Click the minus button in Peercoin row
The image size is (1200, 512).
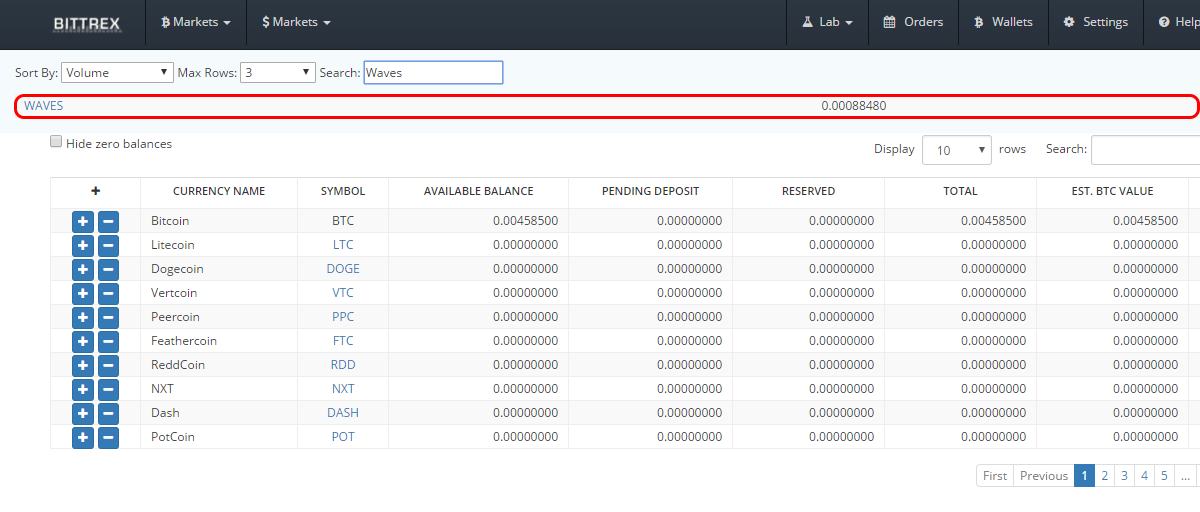coord(108,317)
